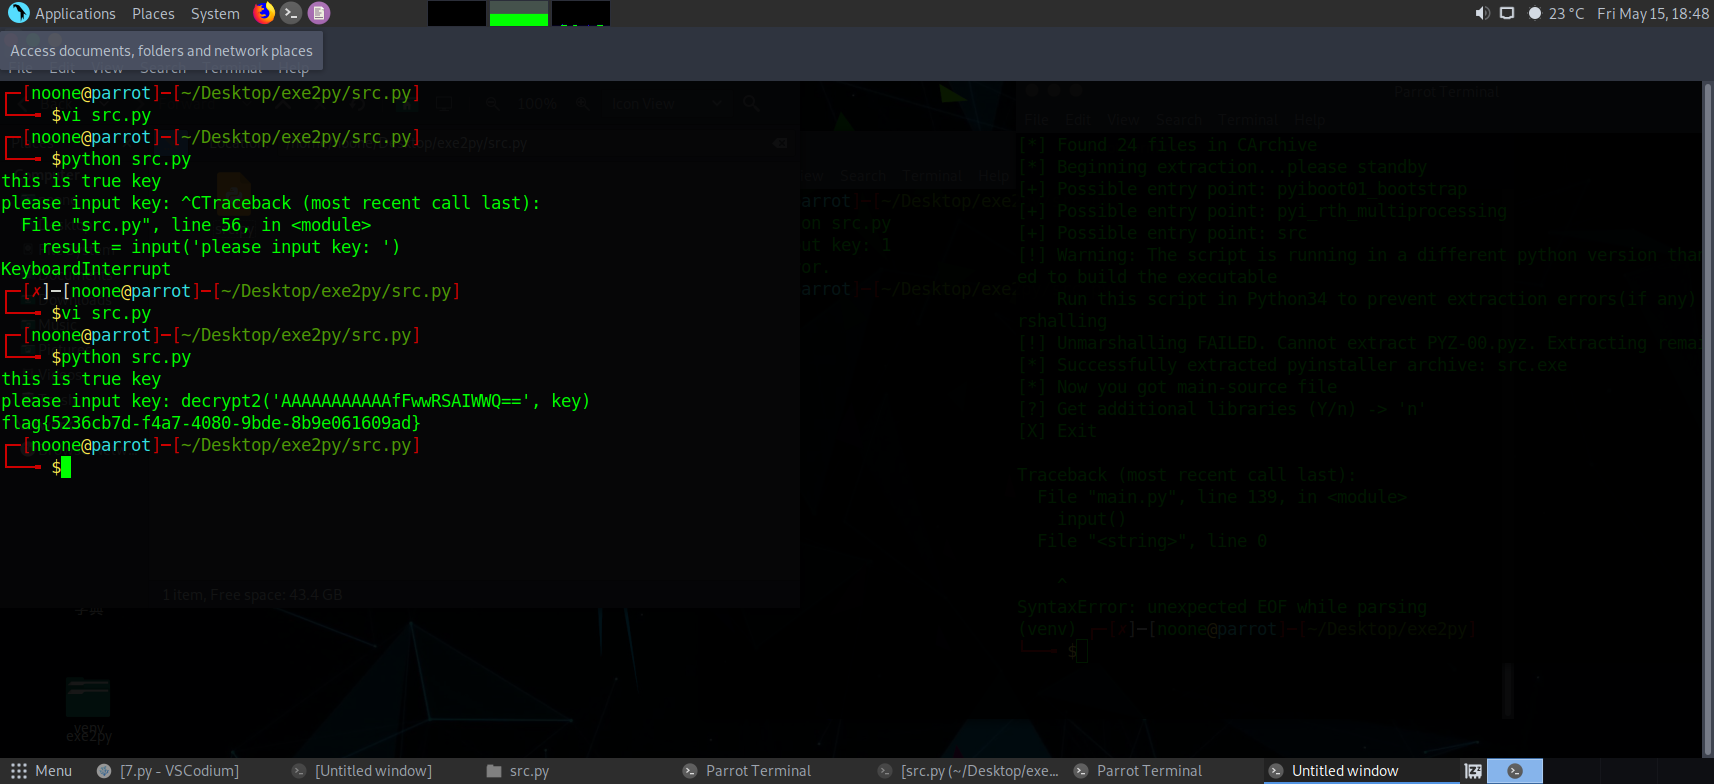This screenshot has width=1714, height=784.
Task: Click search icon in background file manager
Action: tap(750, 103)
